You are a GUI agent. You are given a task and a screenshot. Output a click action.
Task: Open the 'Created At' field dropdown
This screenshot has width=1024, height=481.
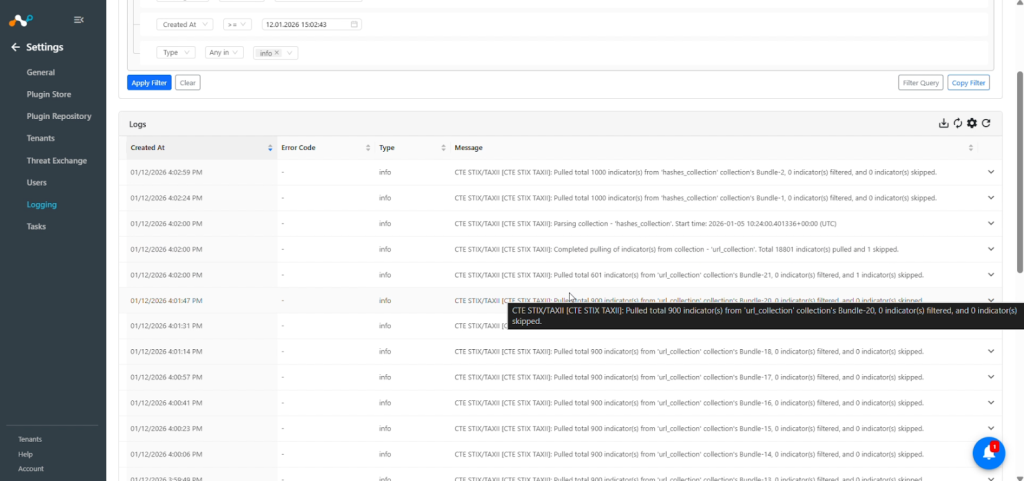(x=185, y=24)
